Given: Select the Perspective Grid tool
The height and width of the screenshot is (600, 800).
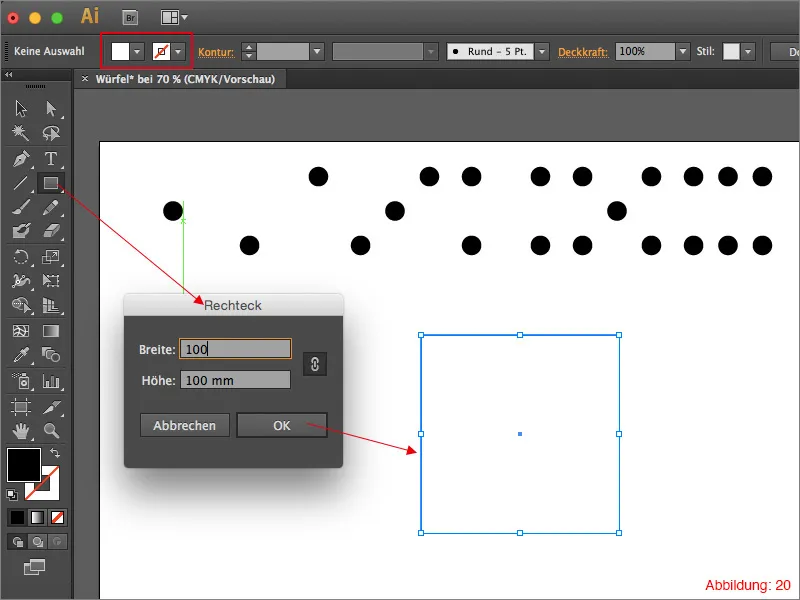Looking at the screenshot, I should pos(51,305).
